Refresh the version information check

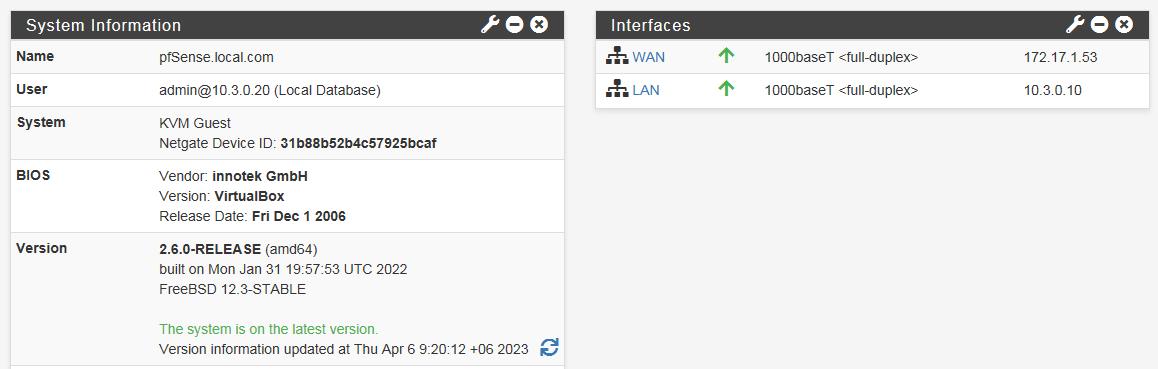pos(549,348)
